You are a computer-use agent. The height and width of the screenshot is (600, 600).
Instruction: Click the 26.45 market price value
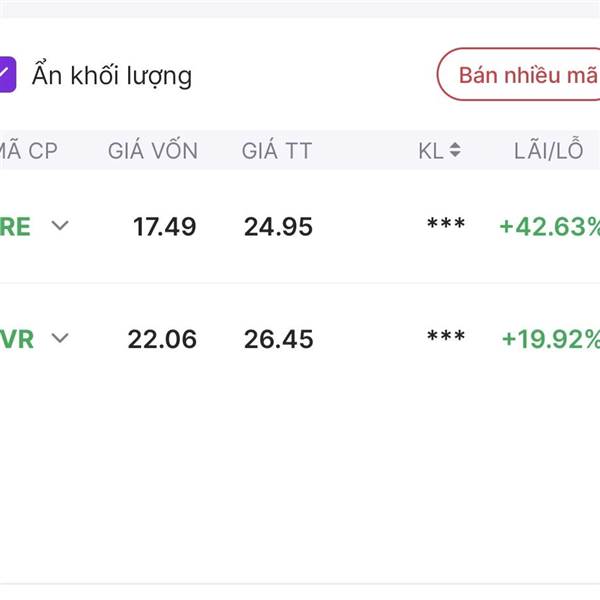click(x=278, y=339)
